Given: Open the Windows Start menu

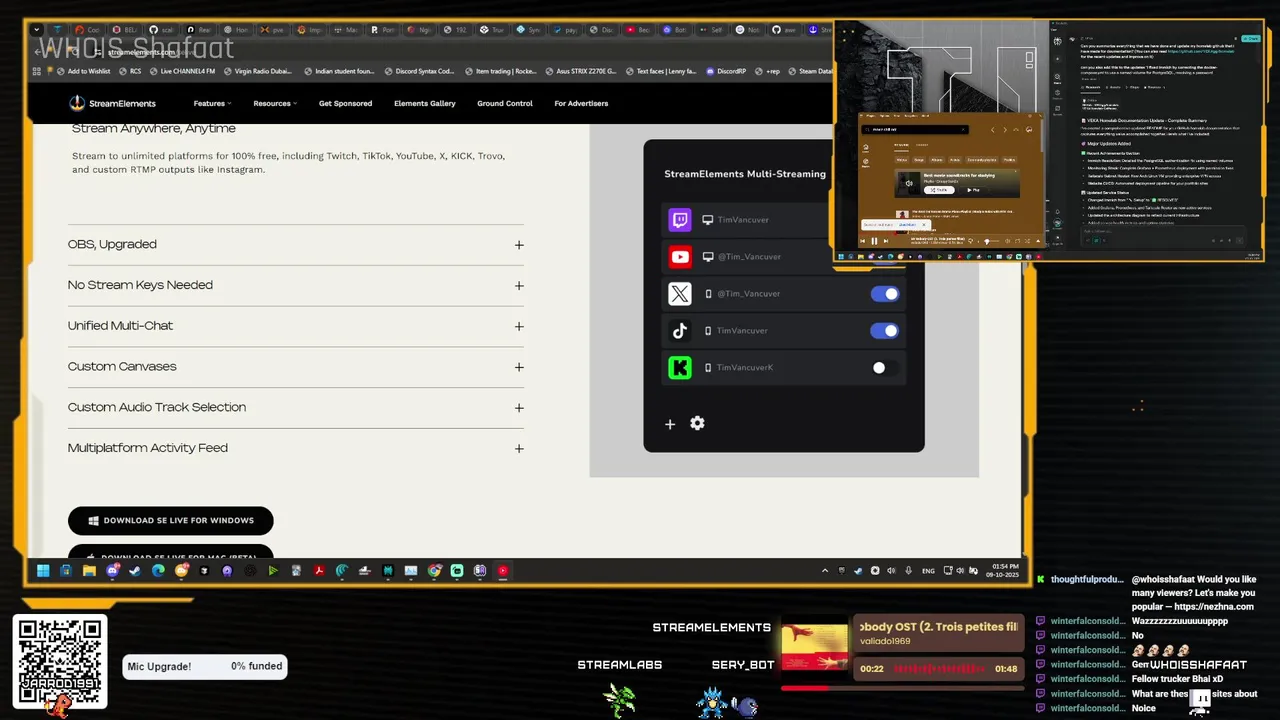Looking at the screenshot, I should pos(43,571).
